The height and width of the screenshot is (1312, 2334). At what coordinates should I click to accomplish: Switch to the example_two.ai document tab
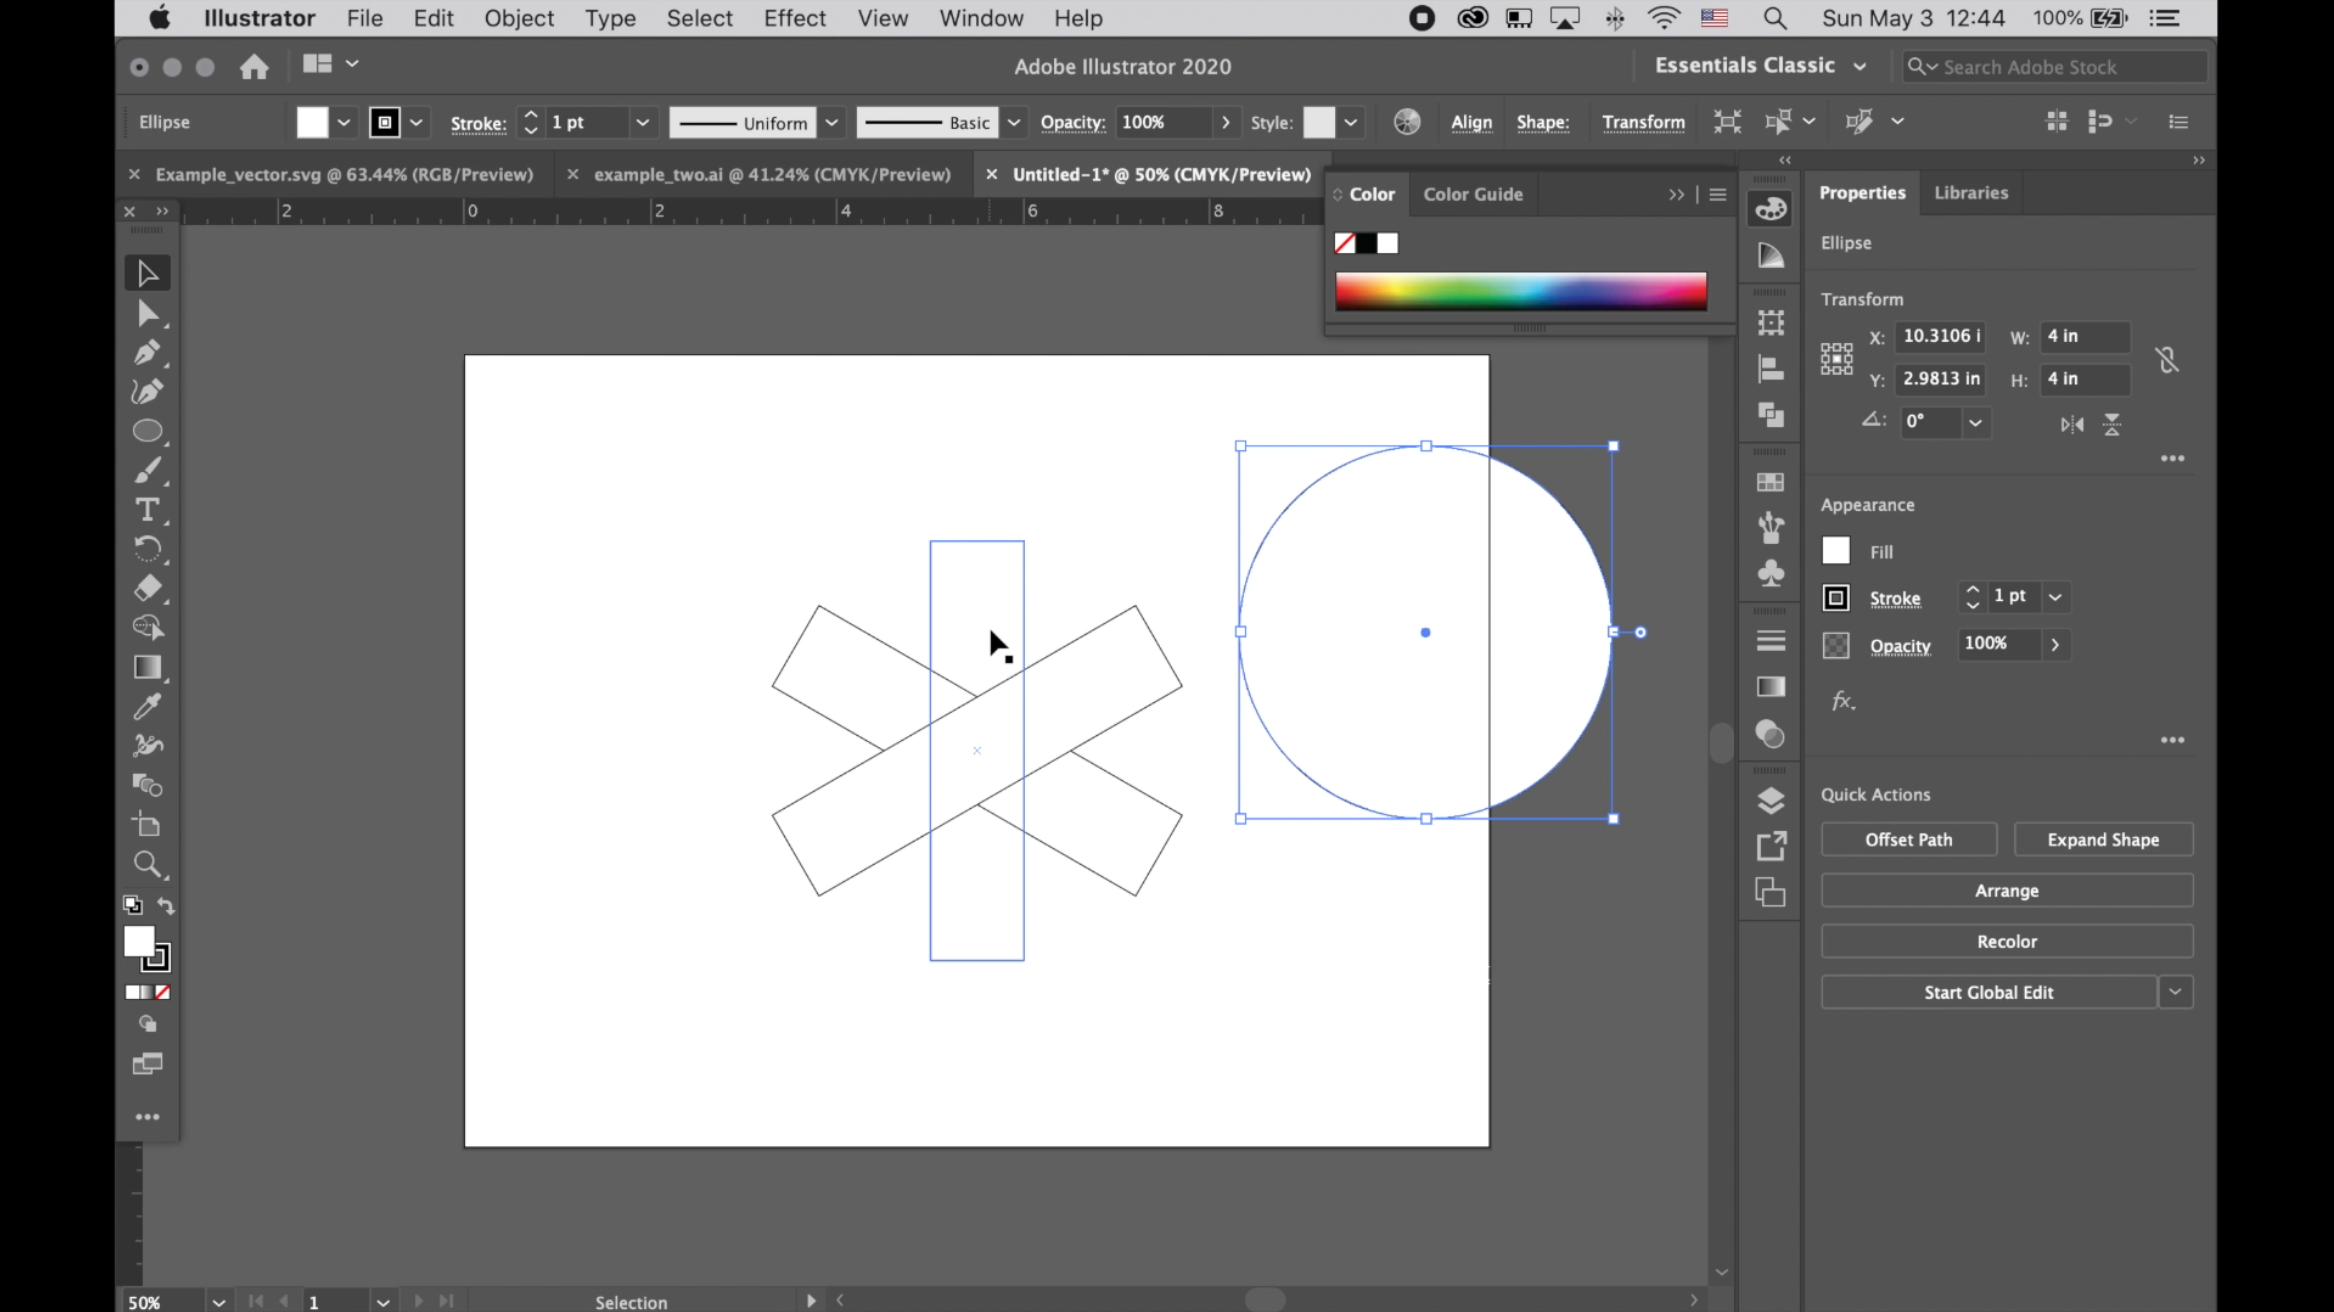(x=771, y=174)
